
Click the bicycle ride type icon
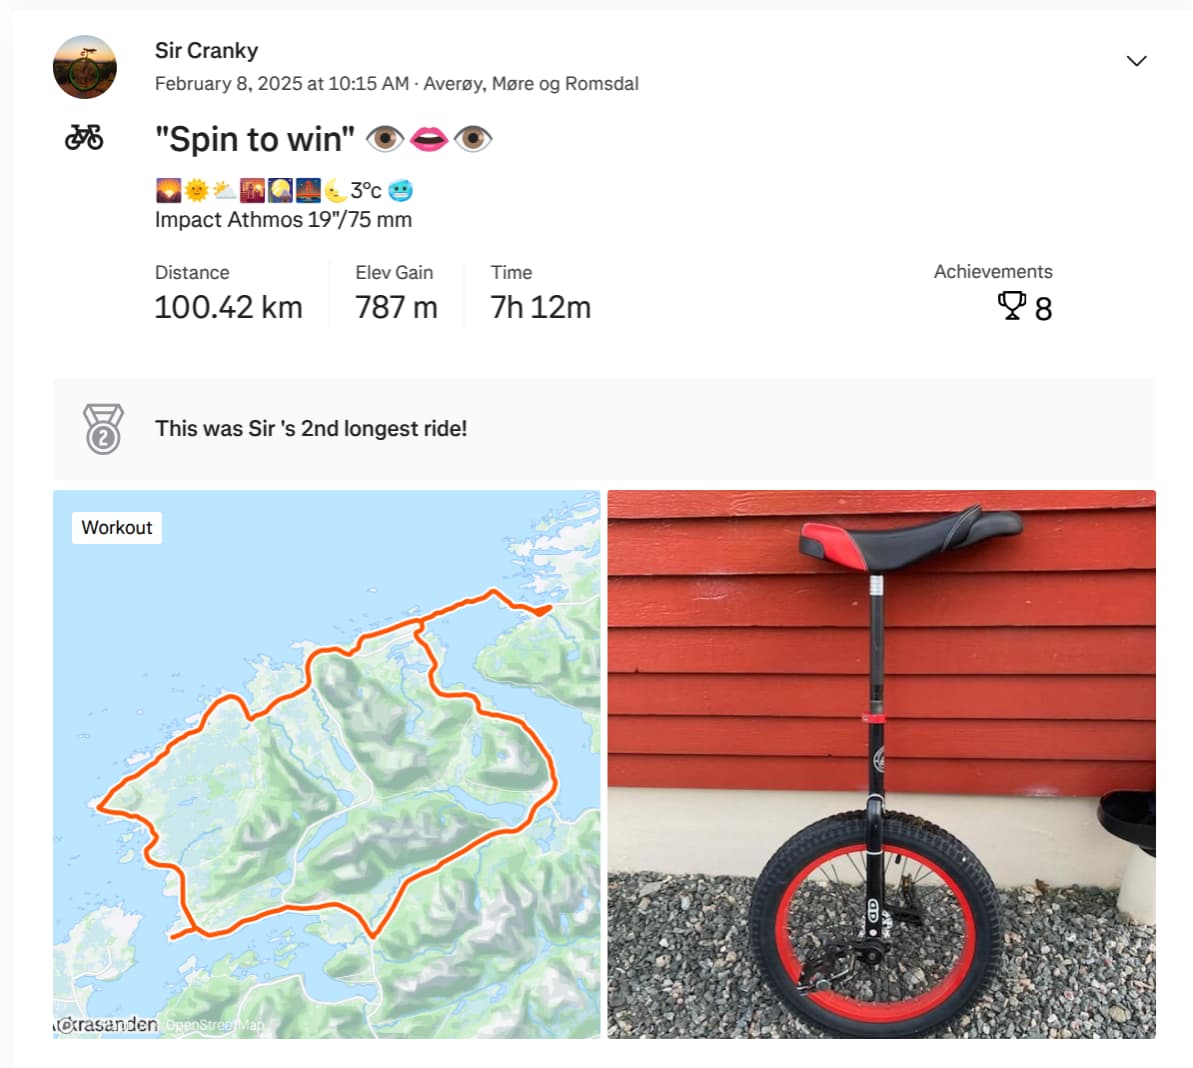coord(84,138)
